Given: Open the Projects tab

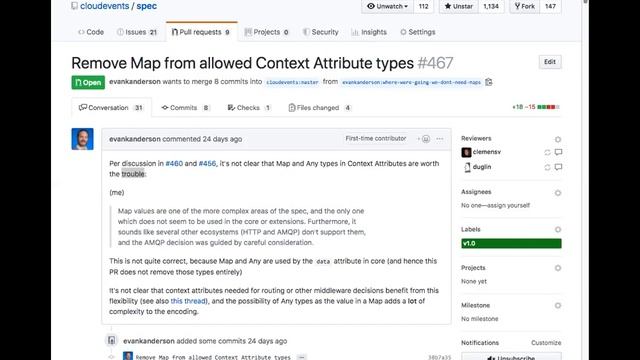Looking at the screenshot, I should [267, 32].
